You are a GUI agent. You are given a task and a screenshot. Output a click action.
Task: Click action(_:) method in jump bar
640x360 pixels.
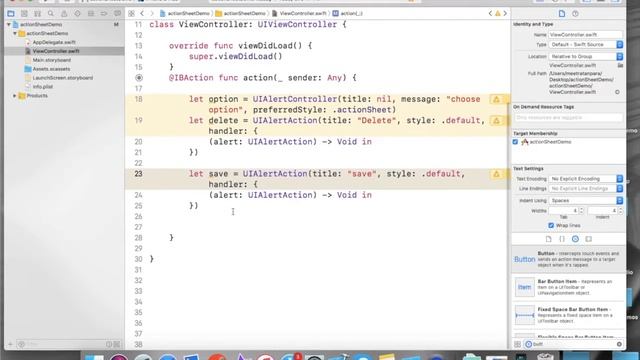tap(348, 13)
